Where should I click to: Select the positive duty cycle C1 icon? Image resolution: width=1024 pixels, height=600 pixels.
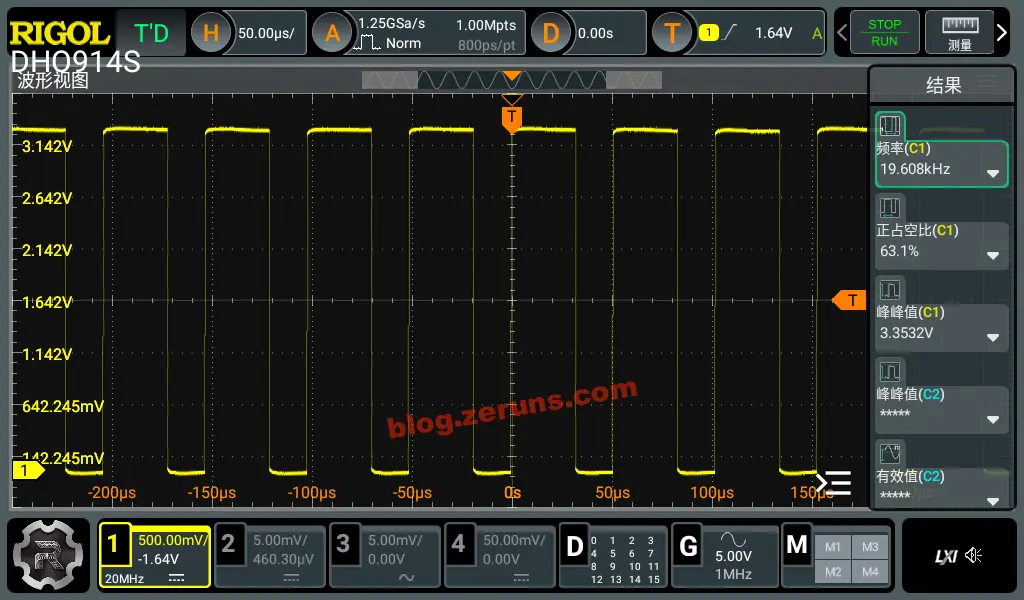click(x=889, y=208)
